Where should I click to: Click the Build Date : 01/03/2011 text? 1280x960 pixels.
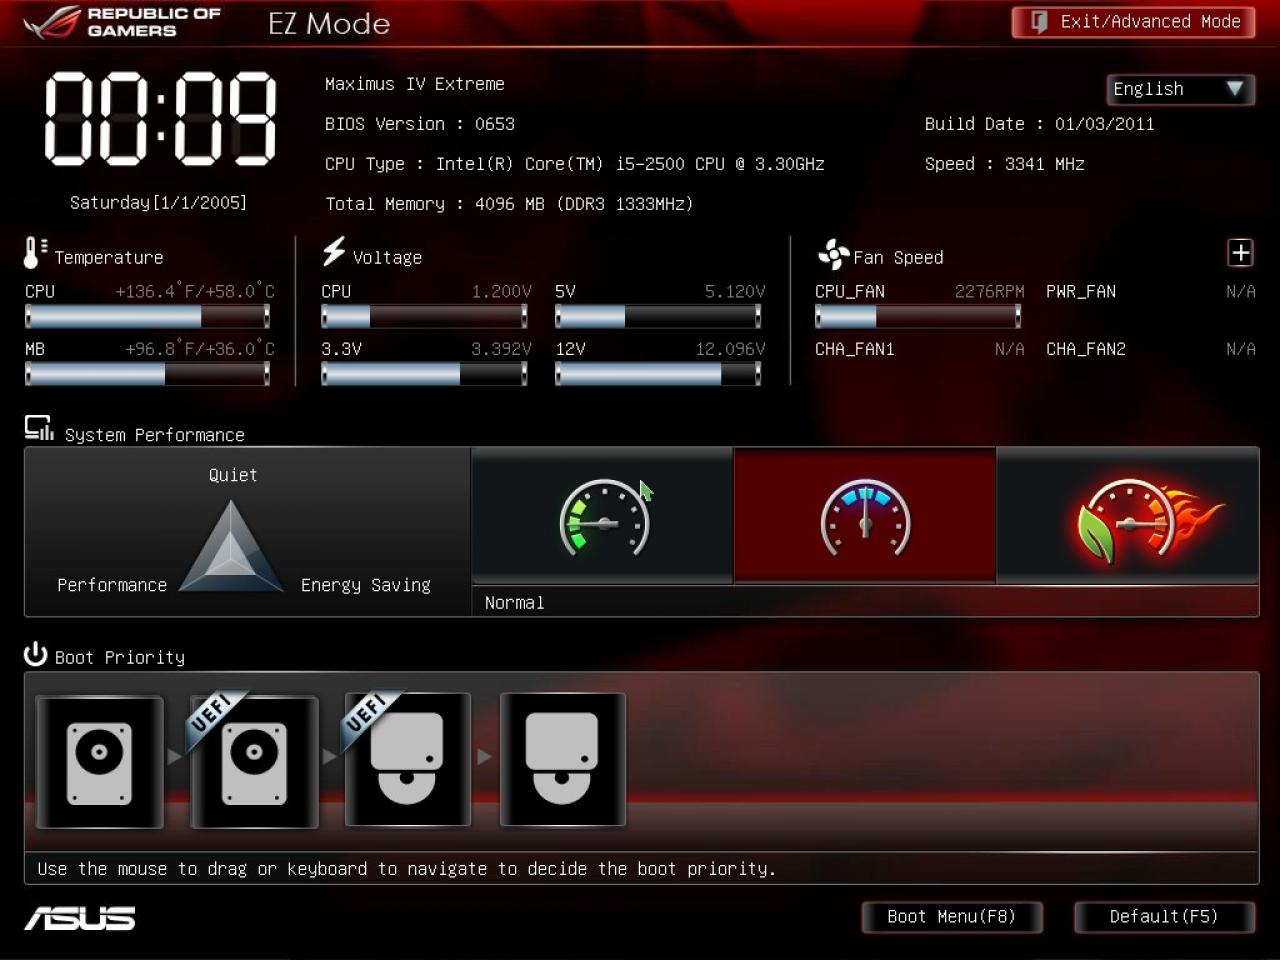pyautogui.click(x=1040, y=124)
